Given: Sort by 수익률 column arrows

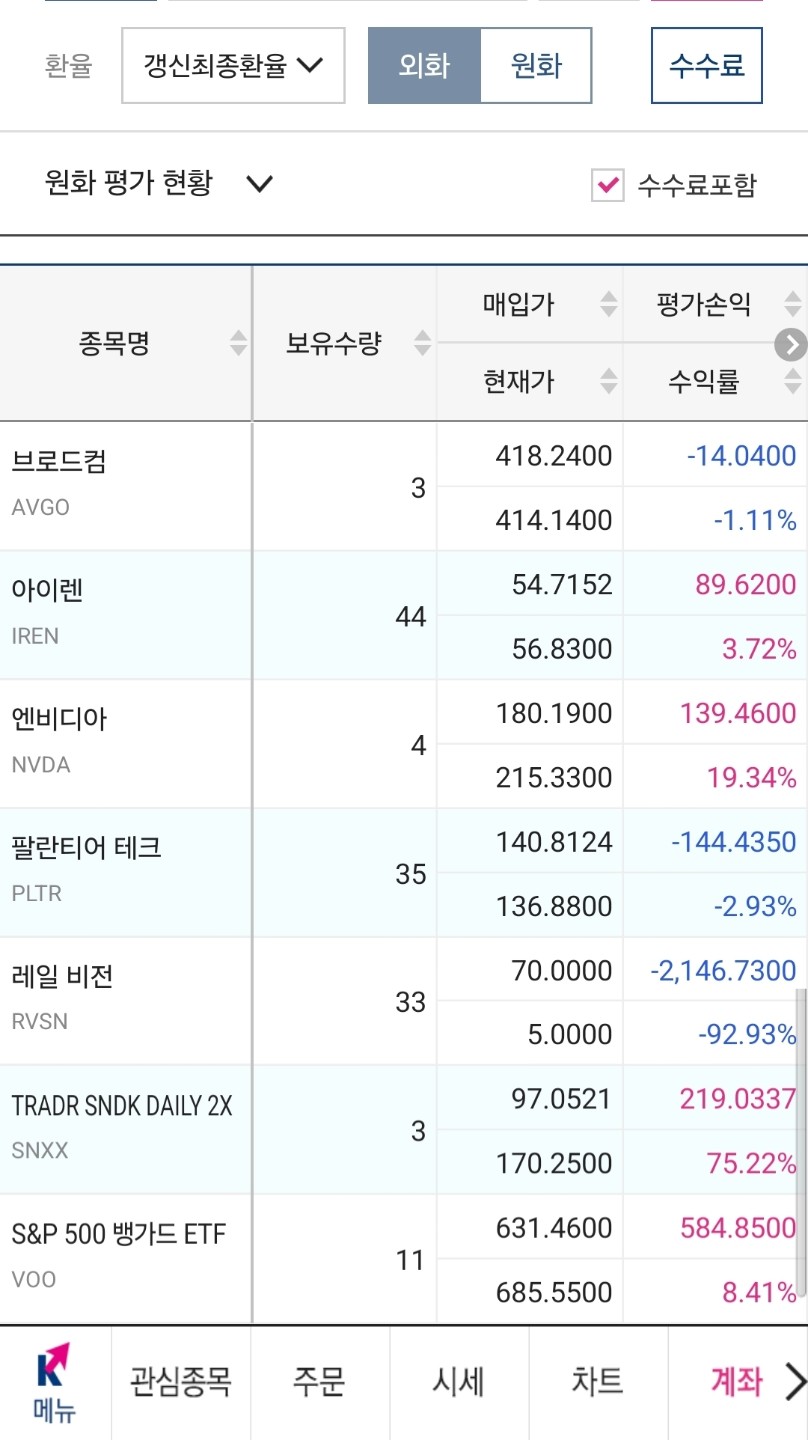Looking at the screenshot, I should coord(793,381).
